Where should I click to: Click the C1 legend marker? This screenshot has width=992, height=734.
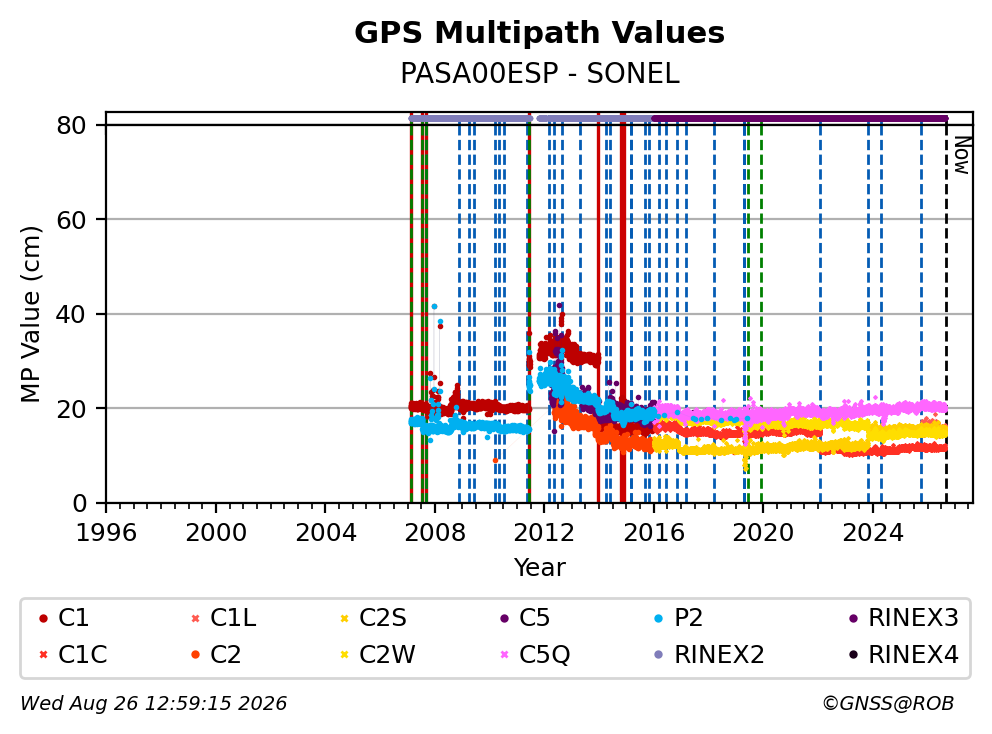point(43,618)
